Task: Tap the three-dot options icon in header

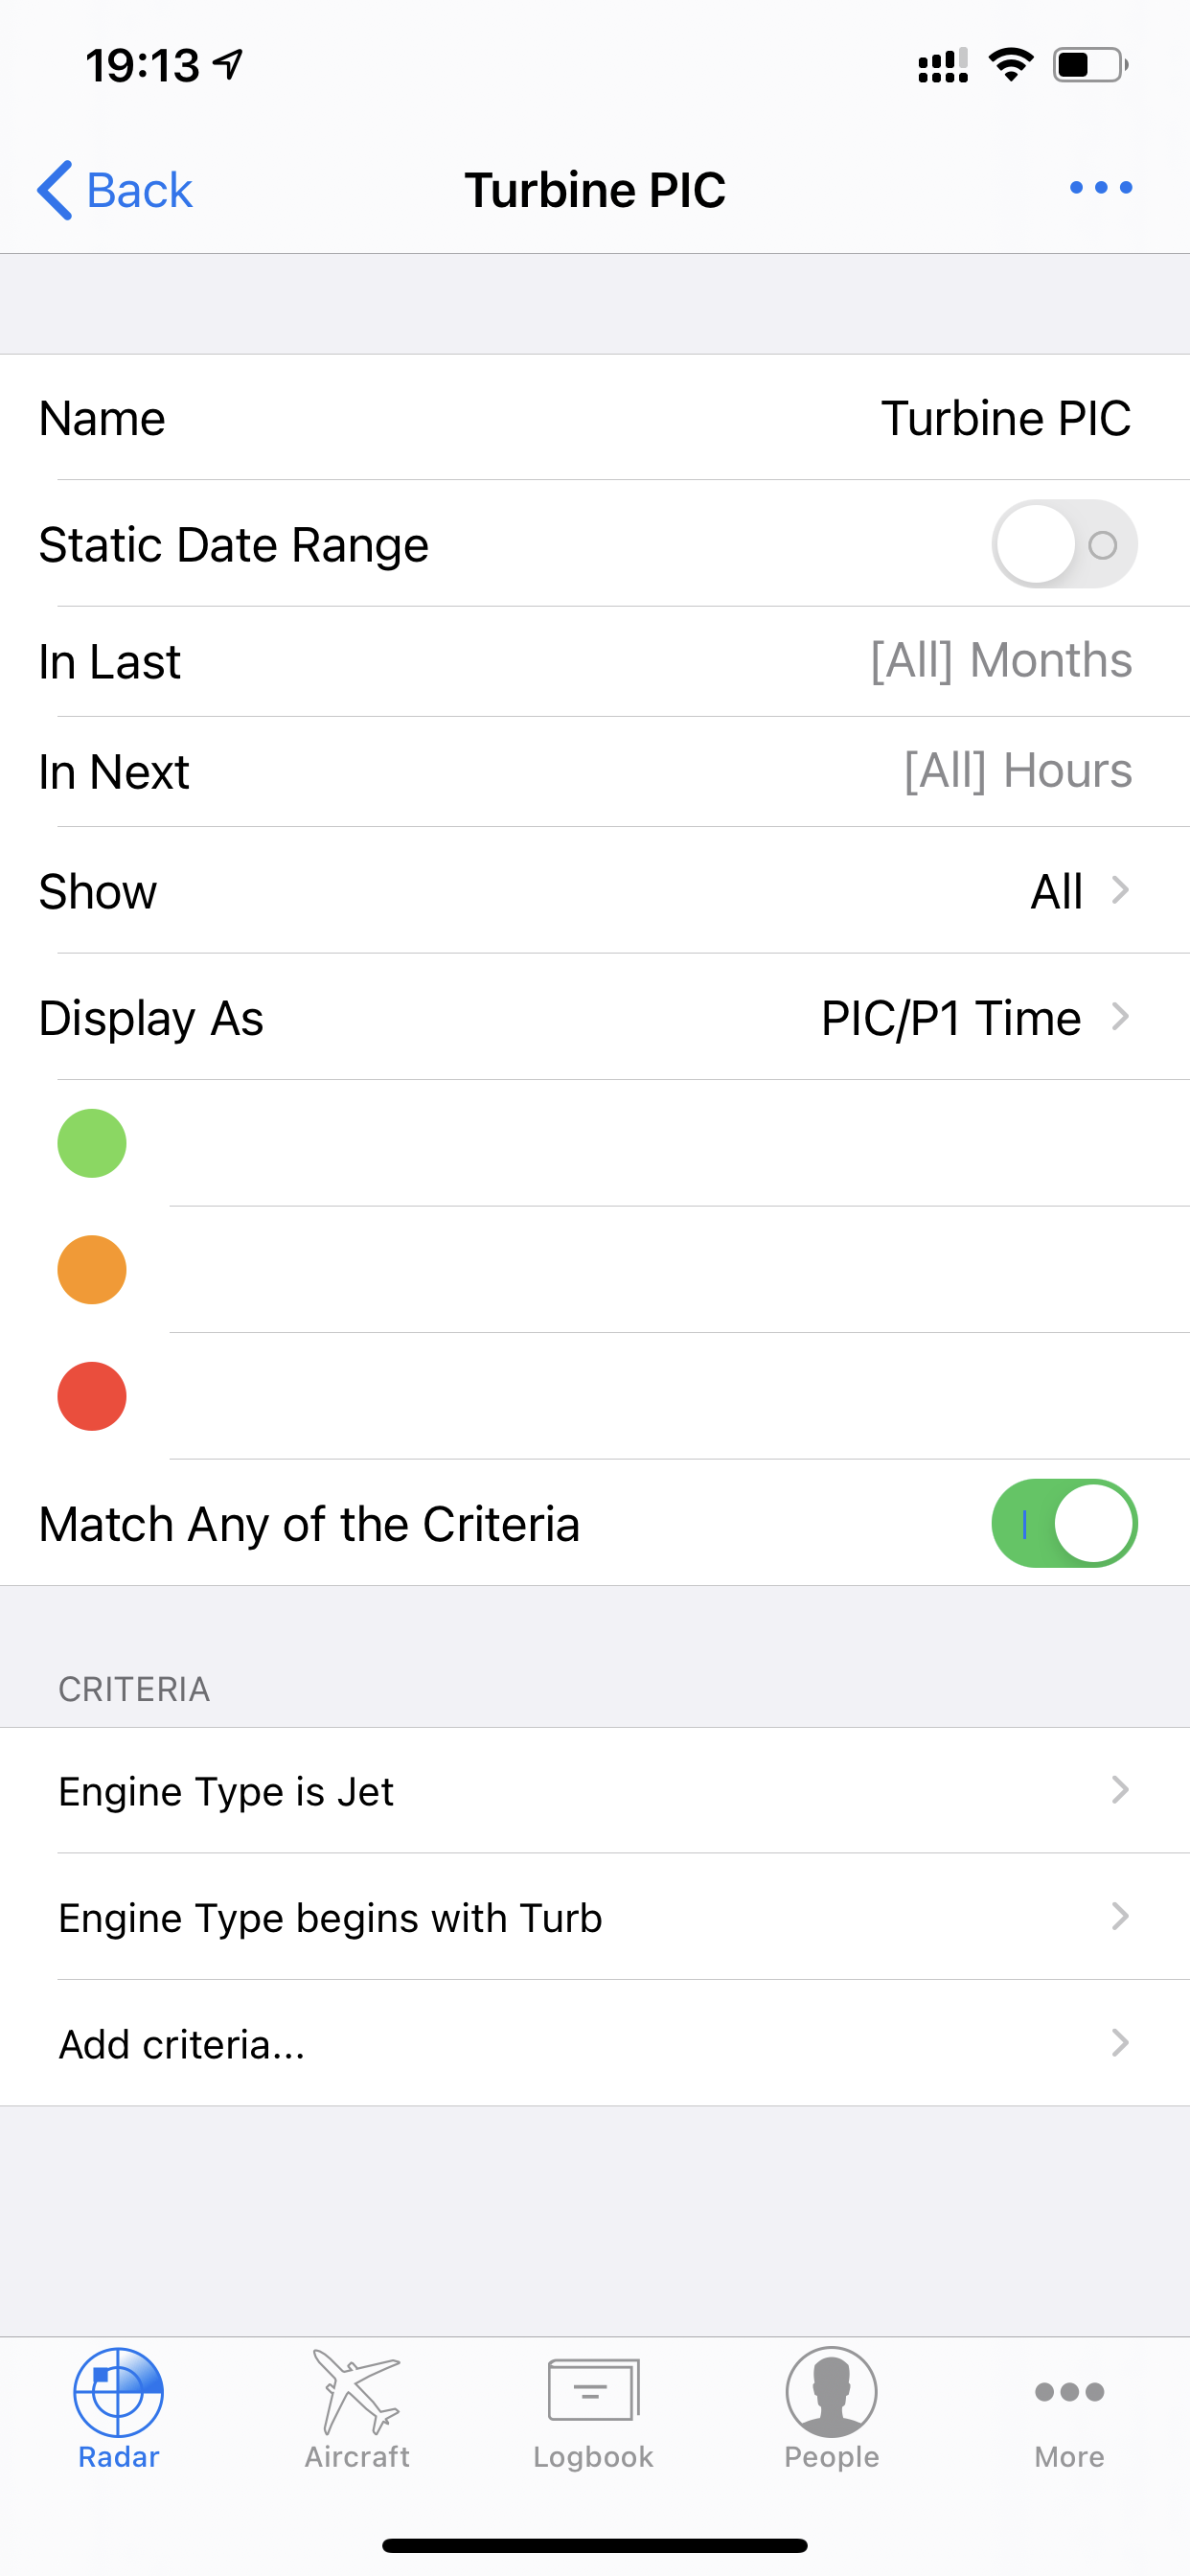Action: pyautogui.click(x=1100, y=188)
